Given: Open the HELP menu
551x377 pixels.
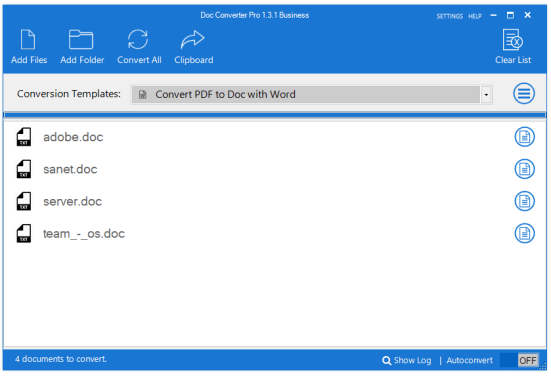Looking at the screenshot, I should (x=475, y=16).
